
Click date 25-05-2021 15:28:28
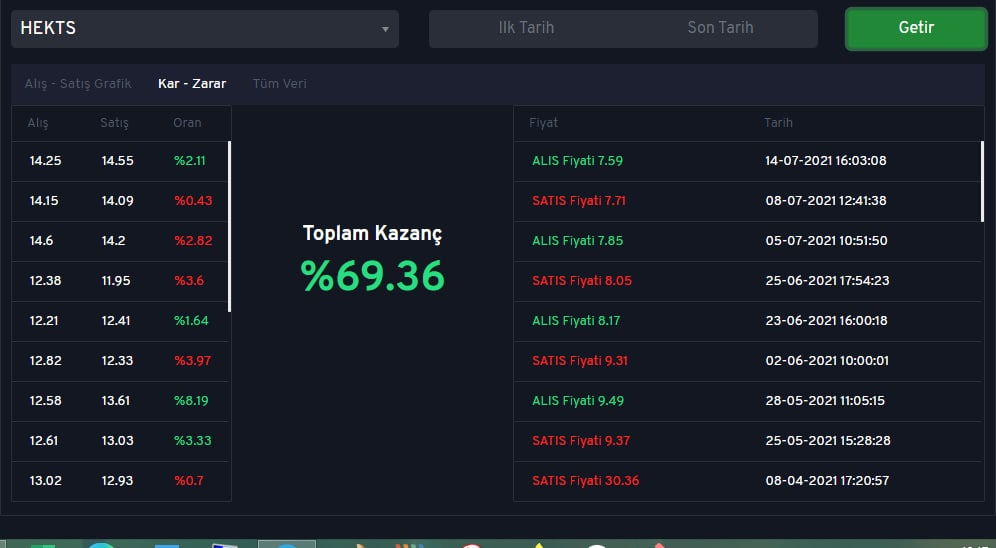(x=828, y=441)
